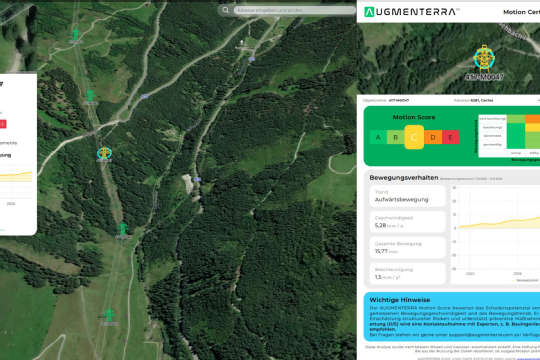This screenshot has width=540, height=360.
Task: Select the highlighted Motion Score grade C
Action: tap(414, 137)
